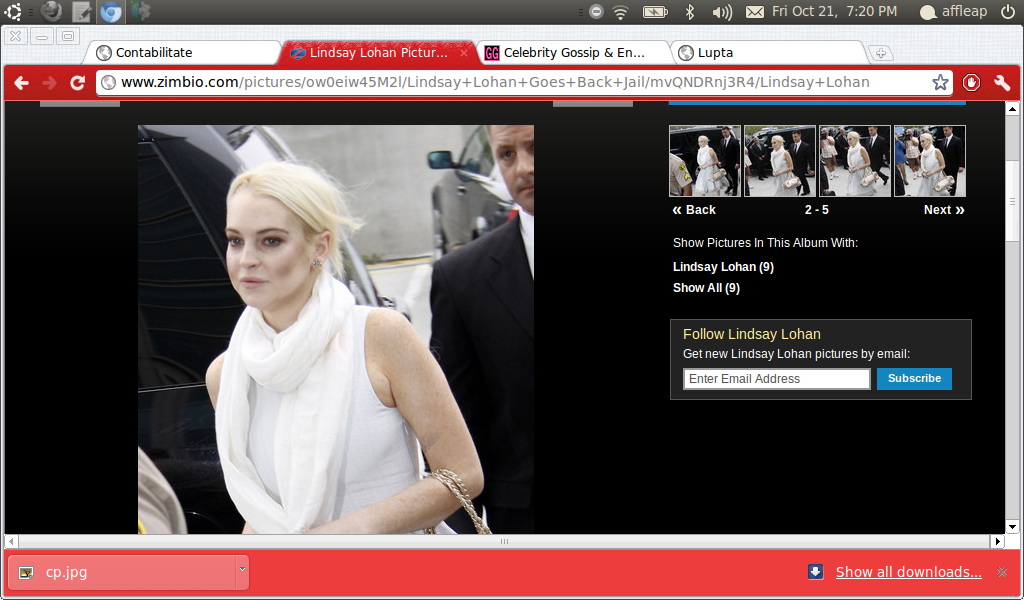Click the horizontal scrollbar thumb

pos(504,541)
